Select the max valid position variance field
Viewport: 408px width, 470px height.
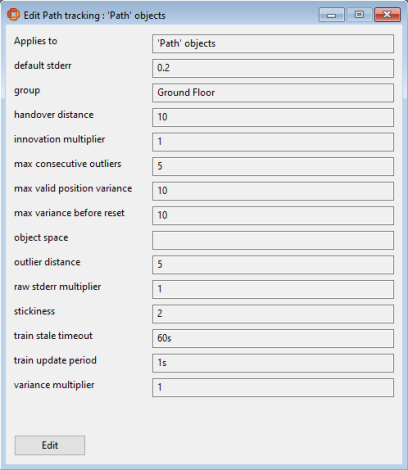point(273,191)
